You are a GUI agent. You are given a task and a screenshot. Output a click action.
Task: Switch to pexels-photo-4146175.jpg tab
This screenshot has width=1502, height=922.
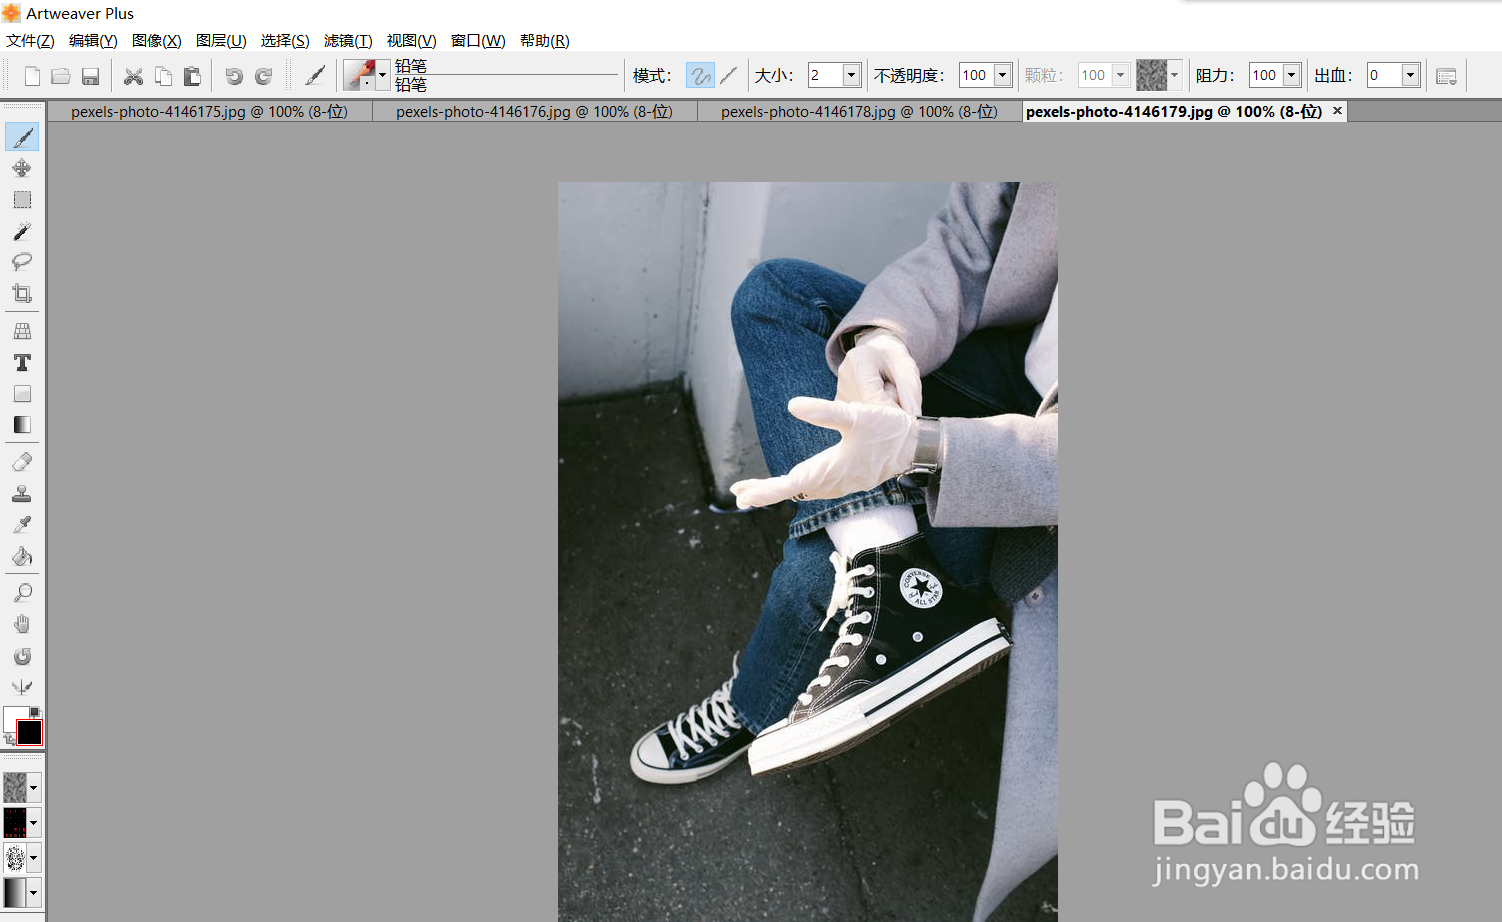click(x=209, y=112)
